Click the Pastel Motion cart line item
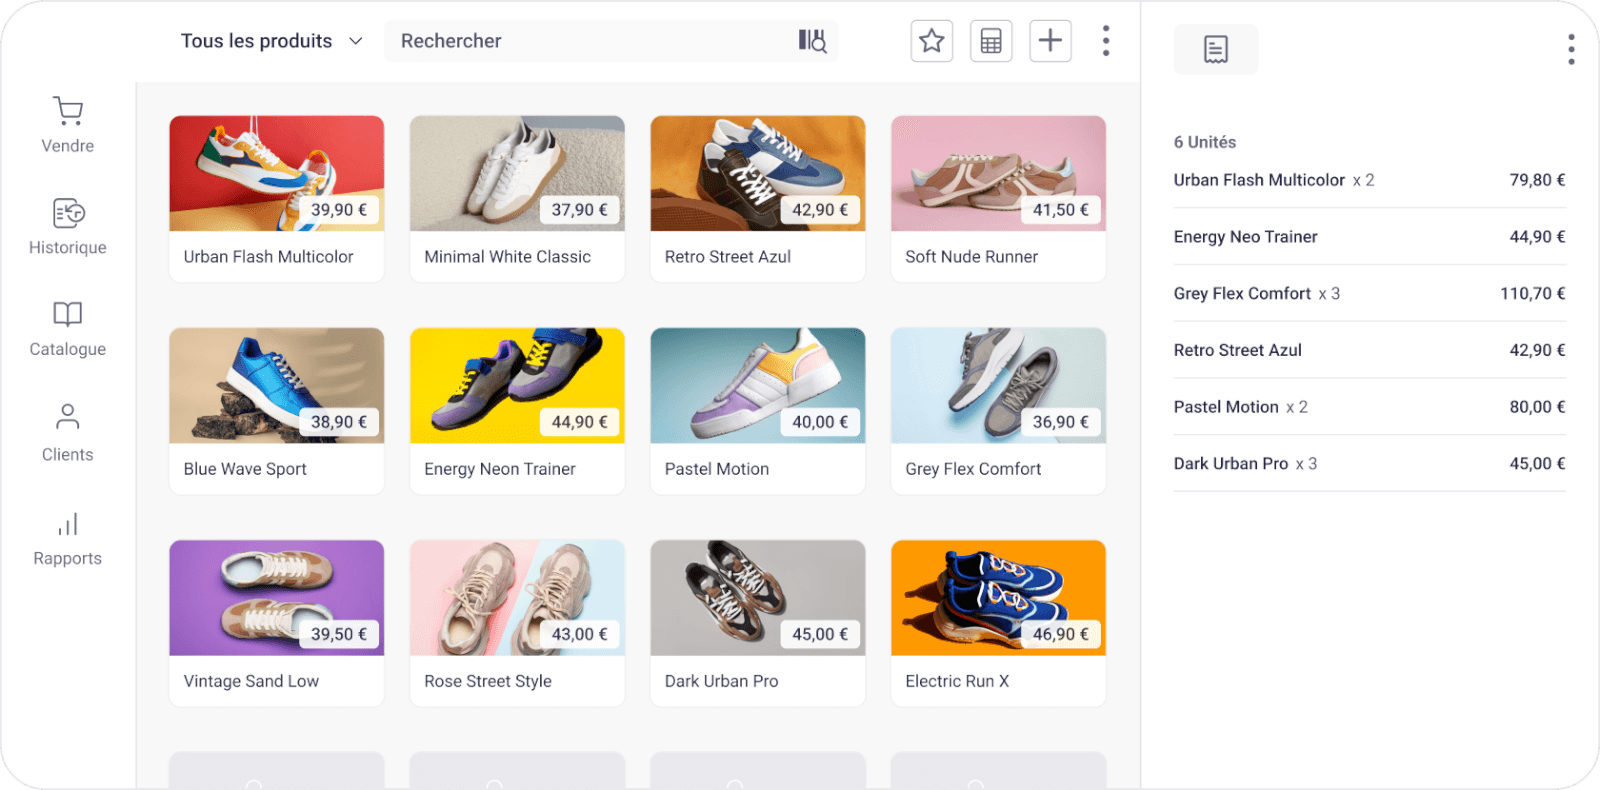This screenshot has height=790, width=1600. [1369, 407]
